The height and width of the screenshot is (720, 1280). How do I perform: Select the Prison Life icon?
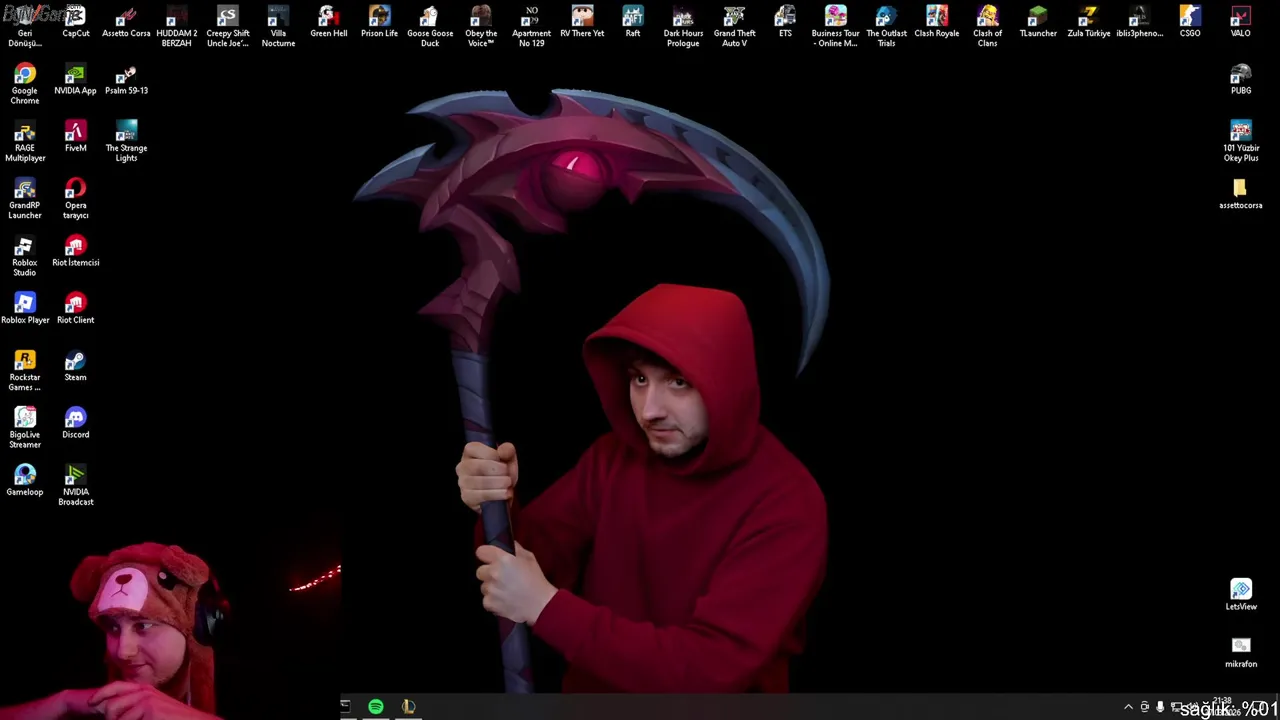(x=379, y=22)
